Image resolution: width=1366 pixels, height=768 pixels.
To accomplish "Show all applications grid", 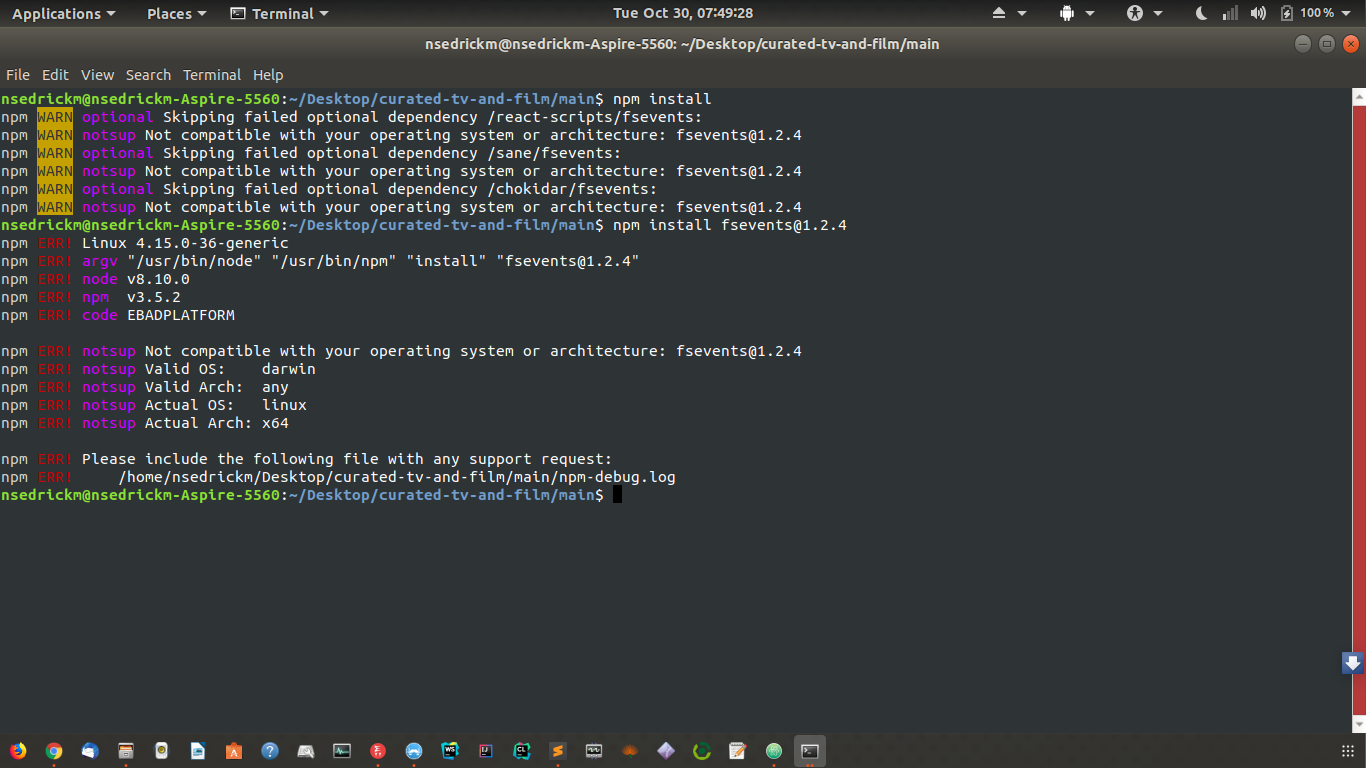I will tap(1348, 751).
